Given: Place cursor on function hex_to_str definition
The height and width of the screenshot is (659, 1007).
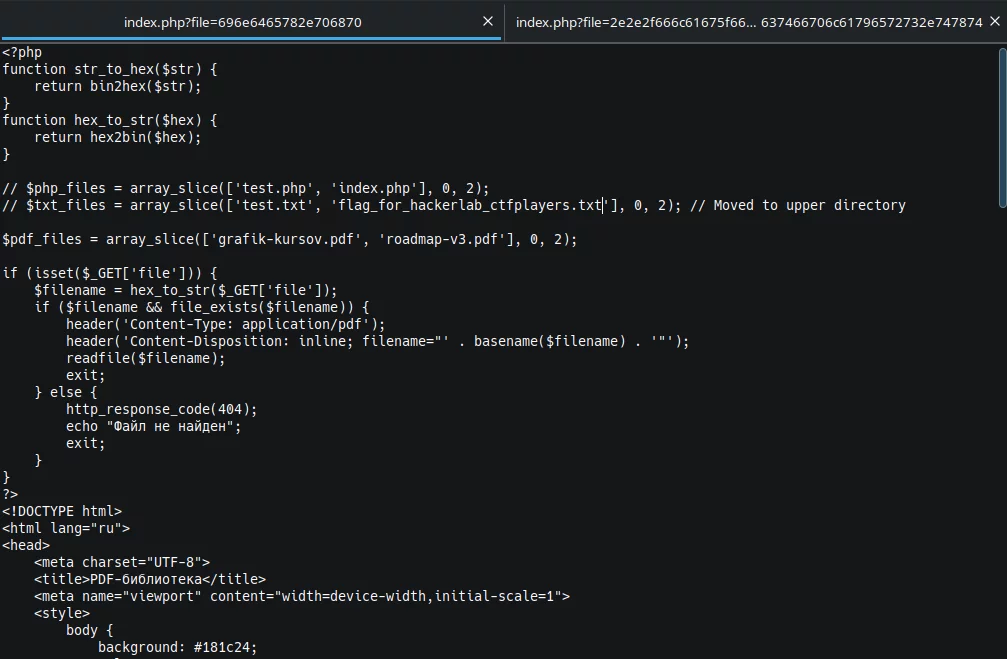Looking at the screenshot, I should pos(109,120).
